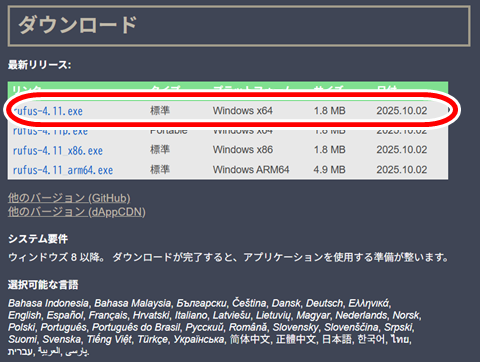Choose Deutsch language
Image resolution: width=480 pixels, height=362 pixels.
tap(324, 303)
